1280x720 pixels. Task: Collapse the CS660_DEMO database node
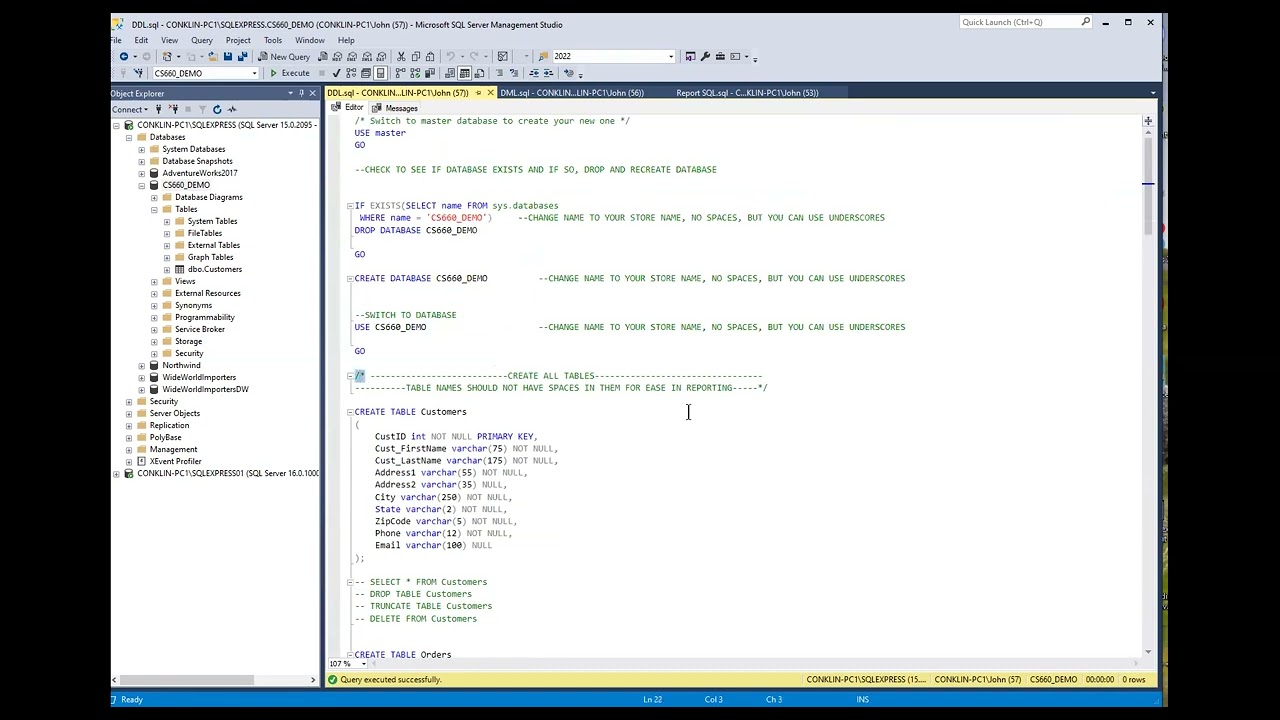[141, 185]
